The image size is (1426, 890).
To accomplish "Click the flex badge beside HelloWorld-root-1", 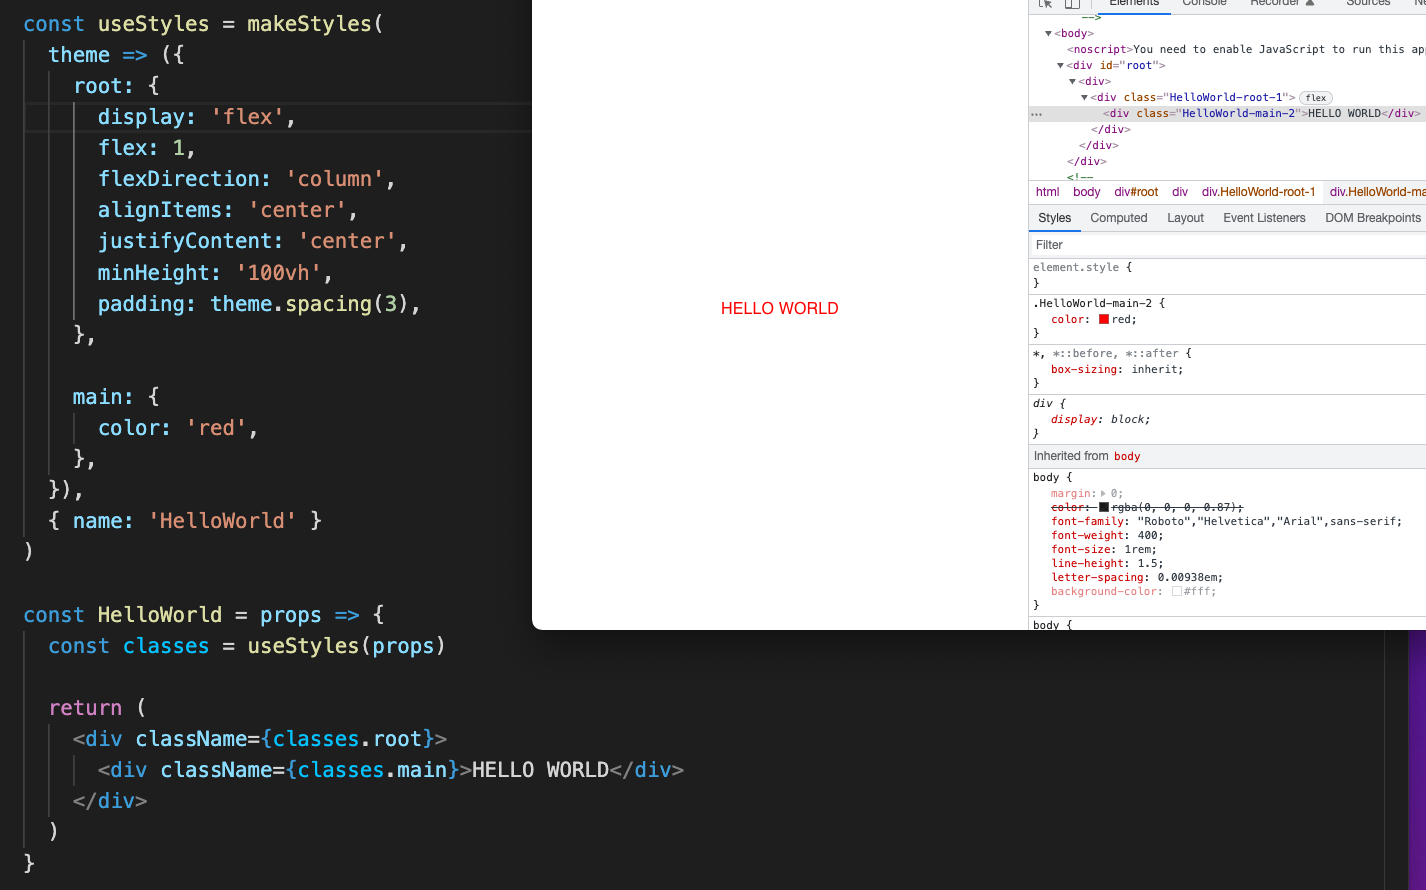I will [x=1316, y=98].
